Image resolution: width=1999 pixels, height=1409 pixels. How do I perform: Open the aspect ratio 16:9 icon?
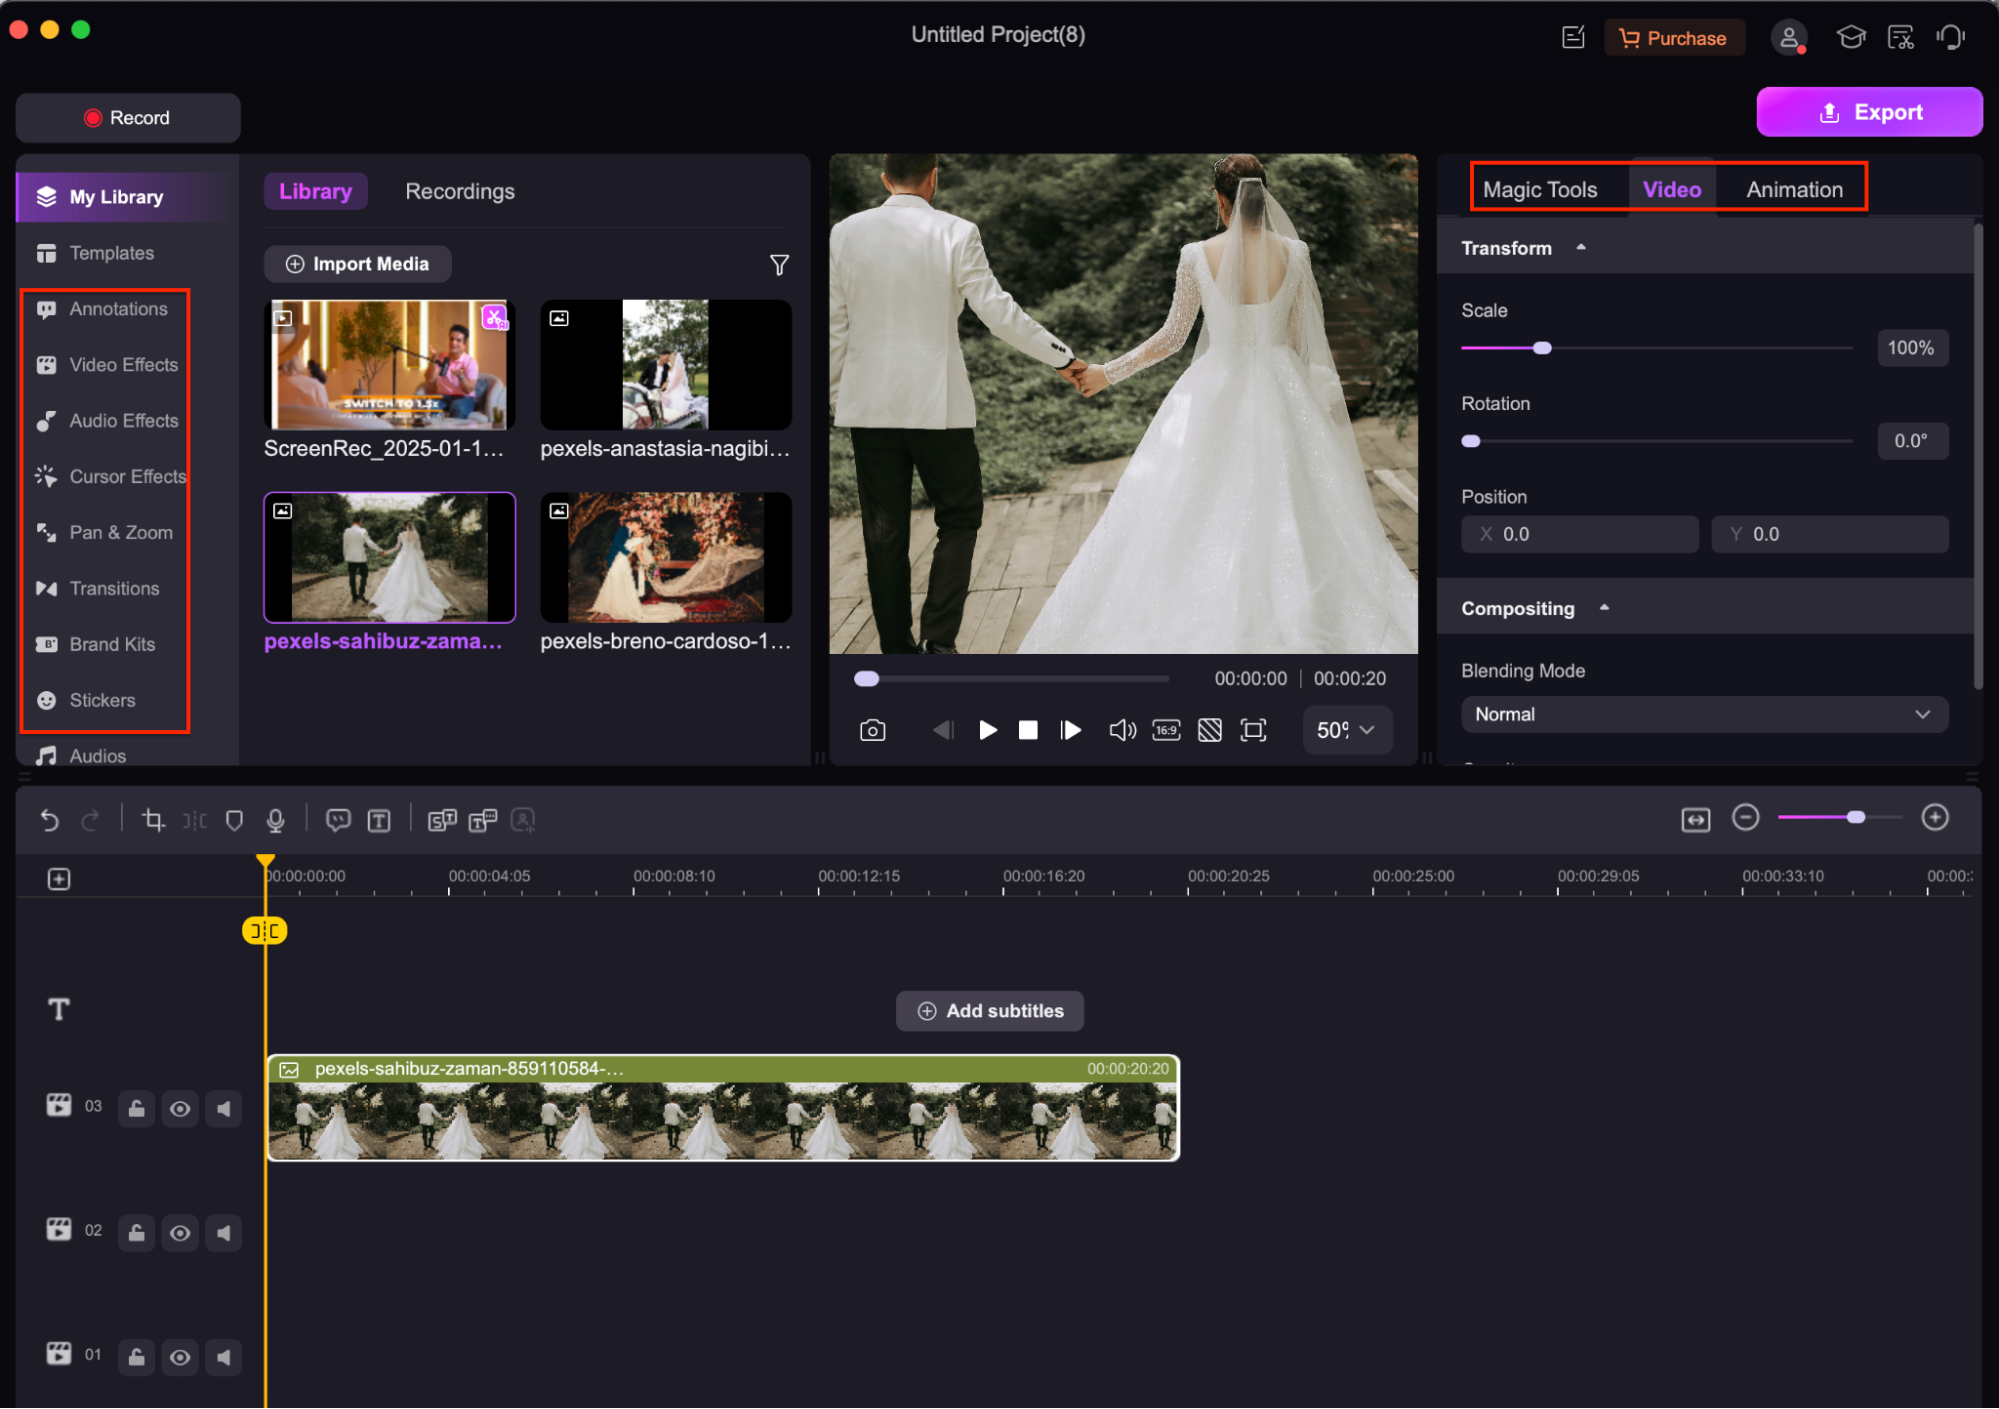click(1166, 731)
